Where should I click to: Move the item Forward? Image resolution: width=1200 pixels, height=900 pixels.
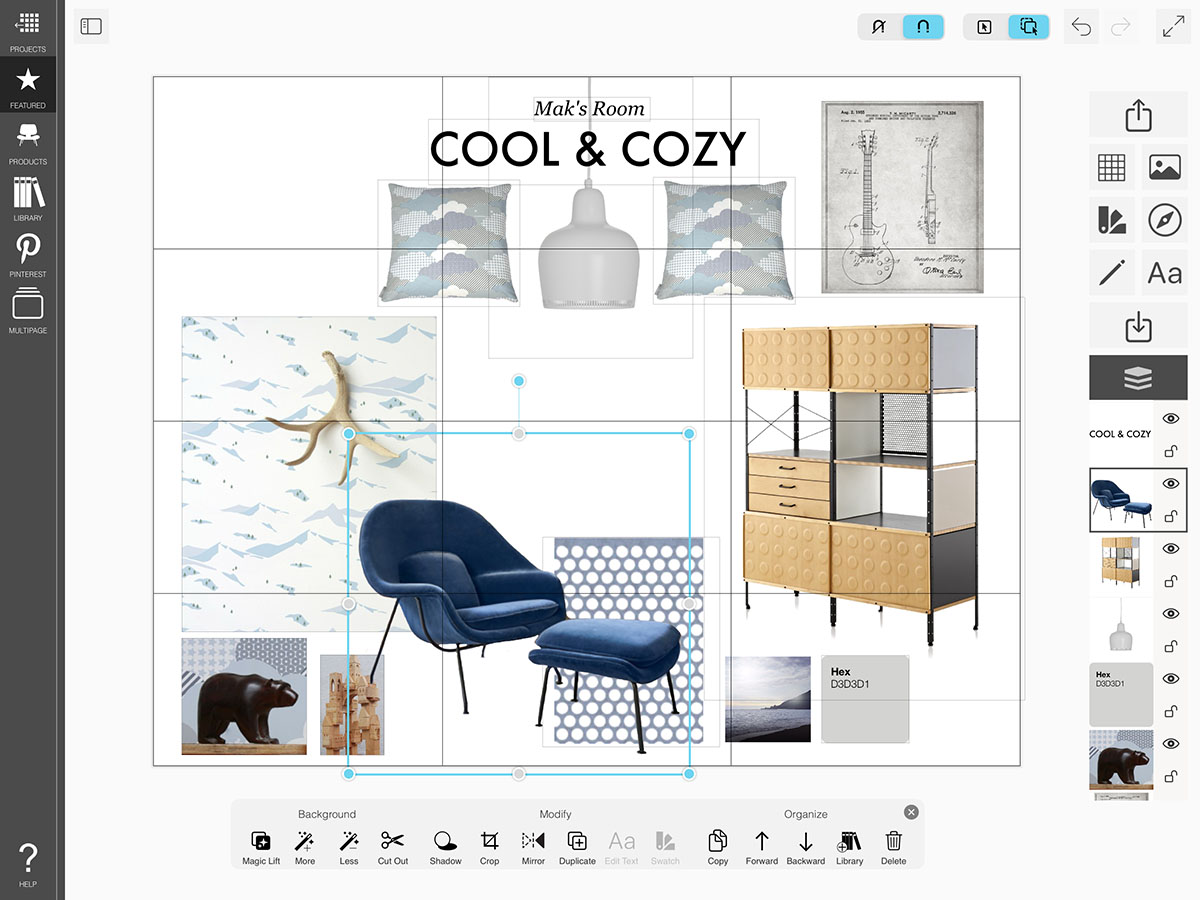(761, 846)
